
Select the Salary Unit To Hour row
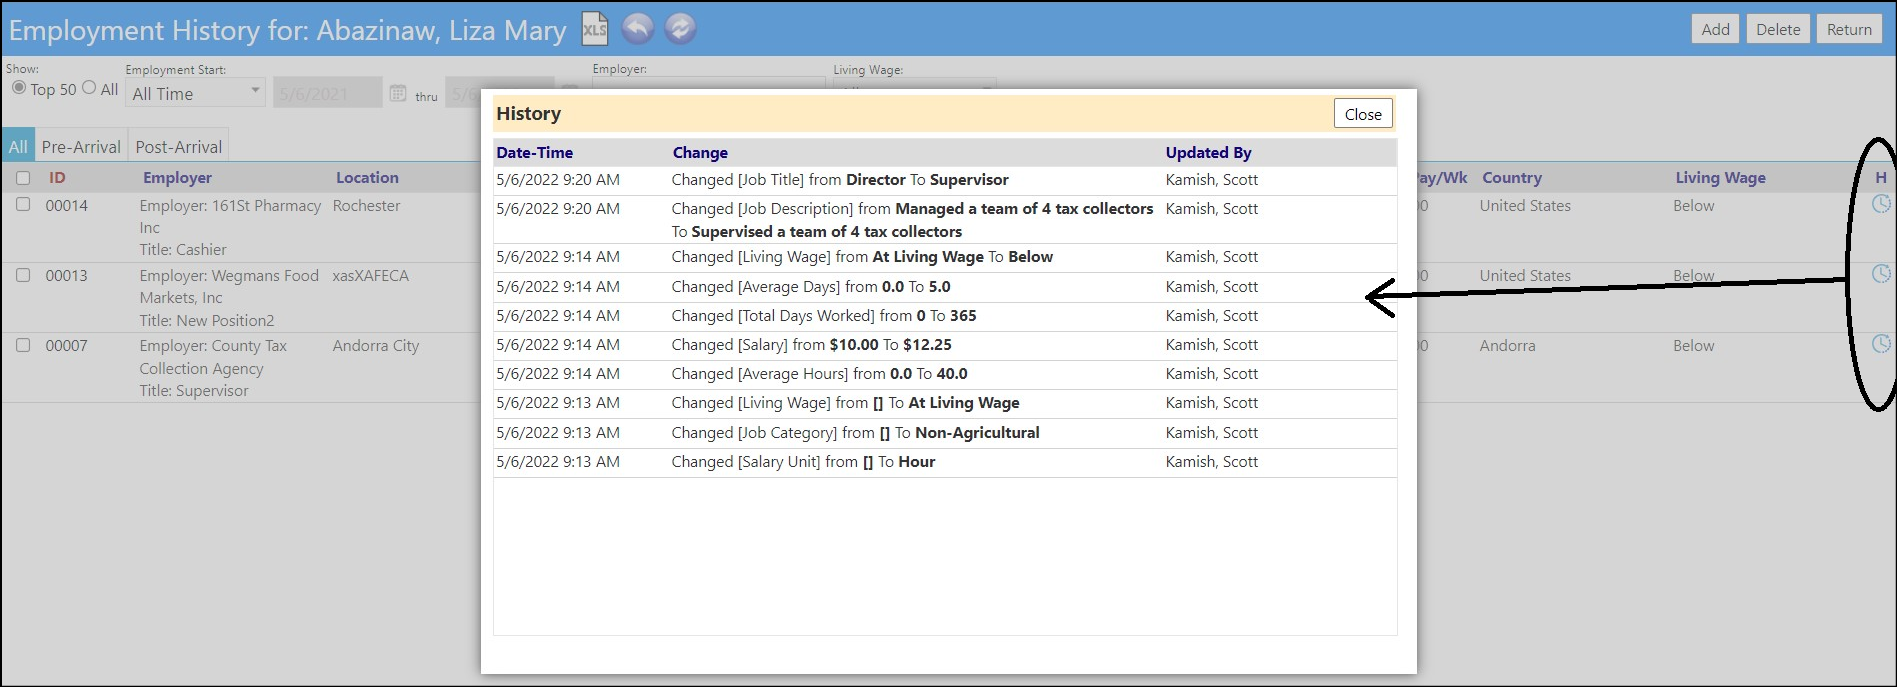coord(945,462)
